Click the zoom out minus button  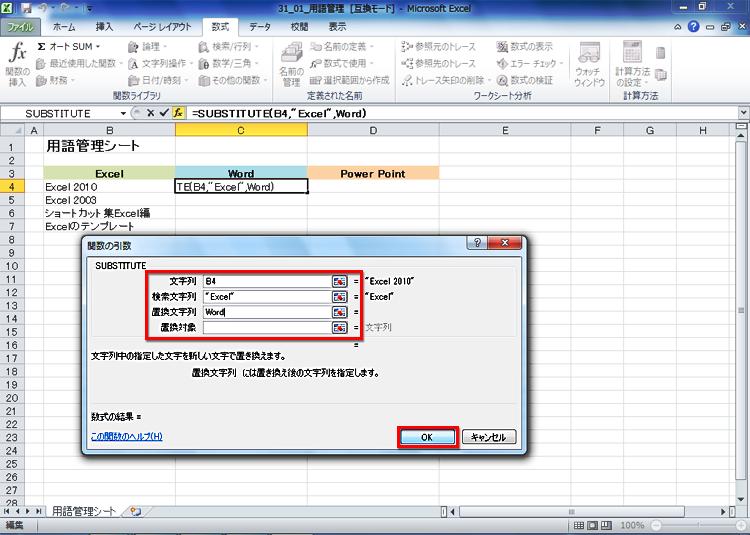click(x=657, y=525)
